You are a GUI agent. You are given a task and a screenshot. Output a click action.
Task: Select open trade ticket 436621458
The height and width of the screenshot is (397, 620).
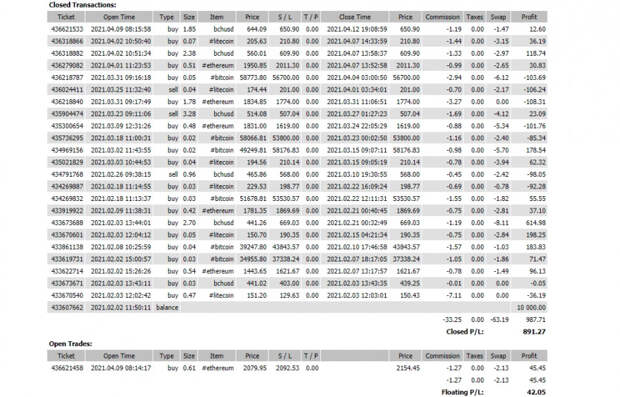pos(297,368)
